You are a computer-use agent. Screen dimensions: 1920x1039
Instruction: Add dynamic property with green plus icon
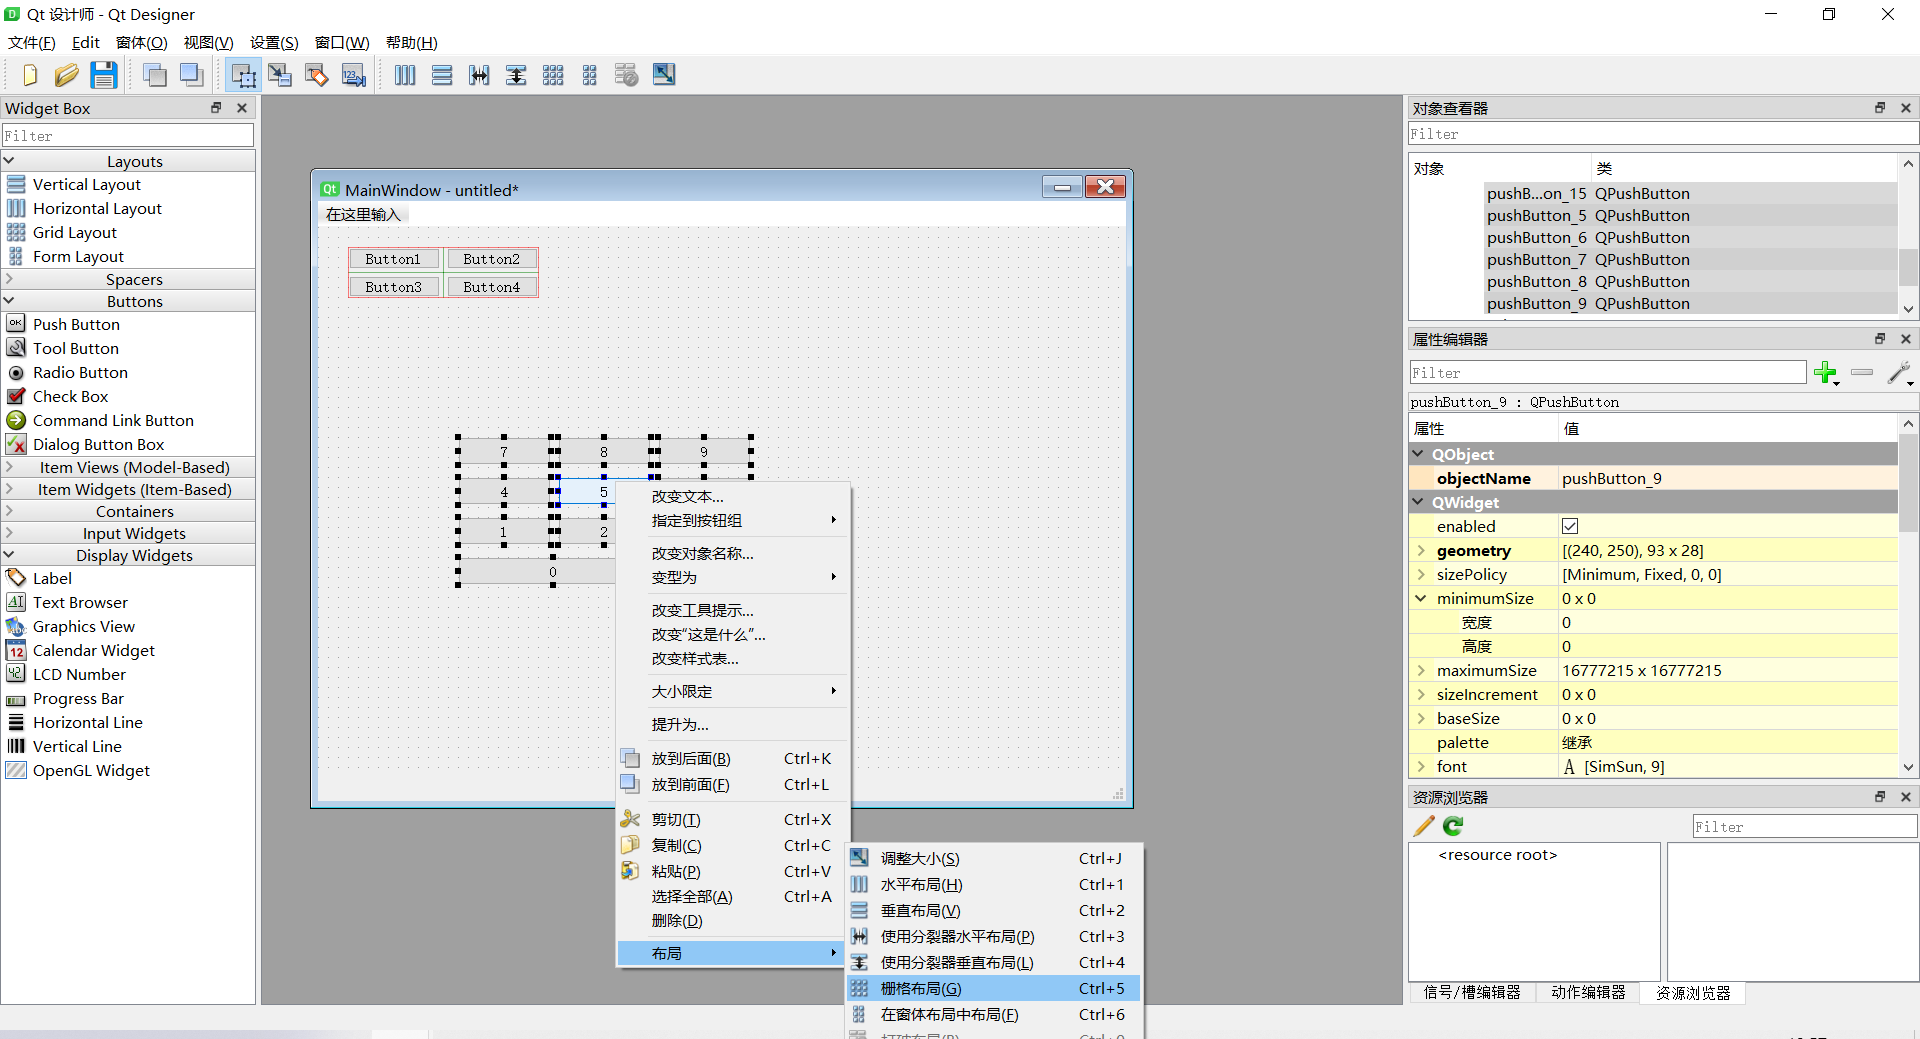click(x=1826, y=373)
